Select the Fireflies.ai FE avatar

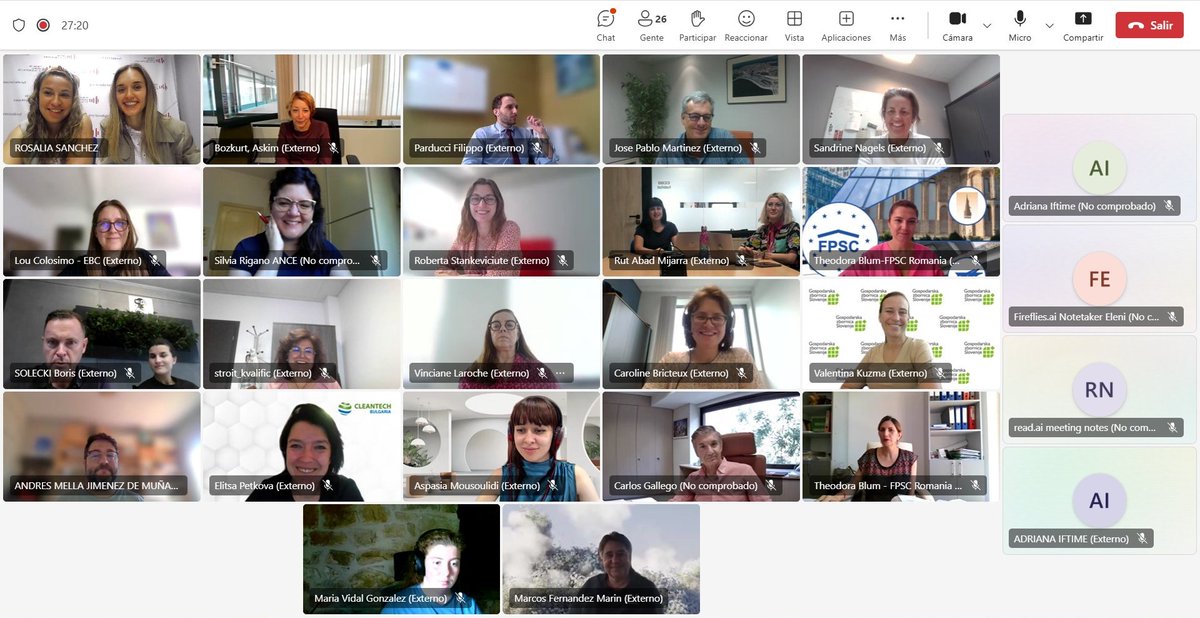tap(1099, 279)
